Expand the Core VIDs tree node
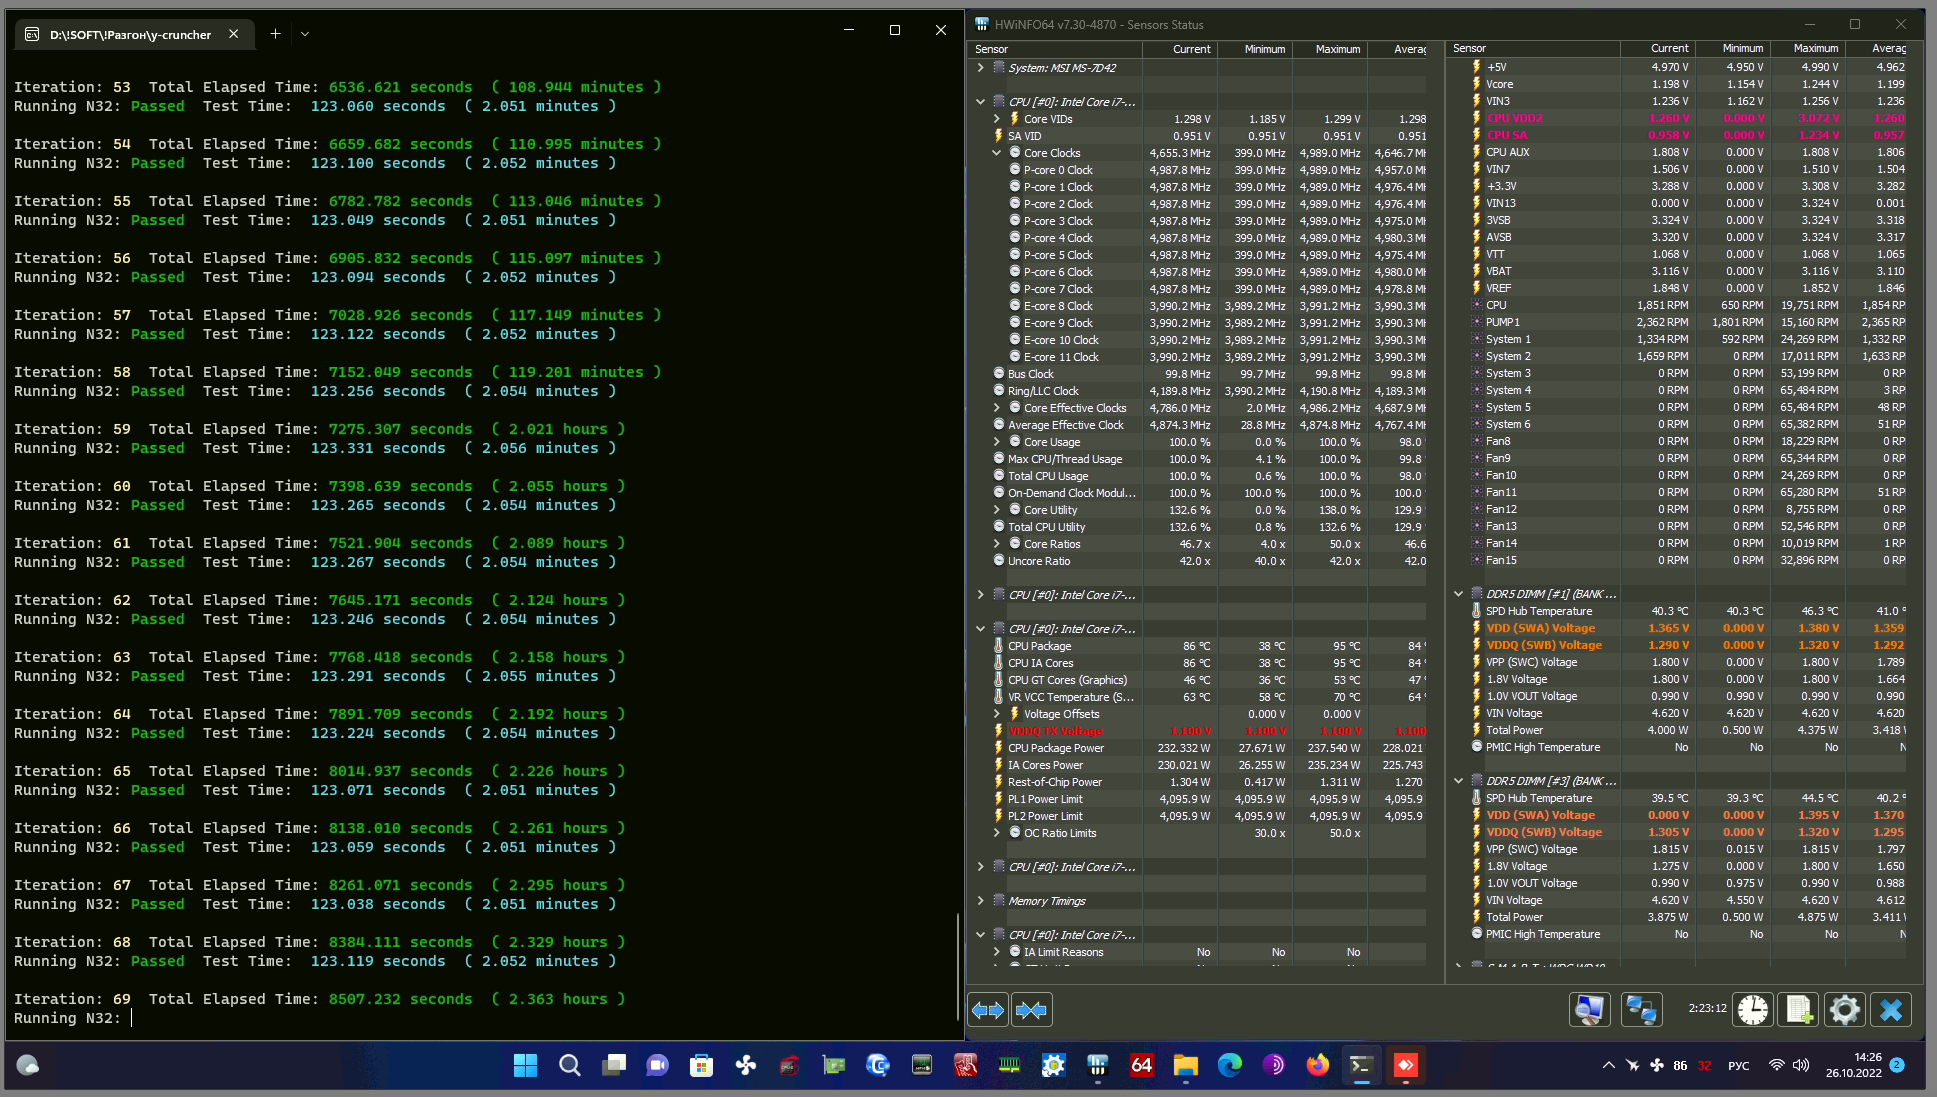This screenshot has width=1937, height=1097. click(997, 119)
